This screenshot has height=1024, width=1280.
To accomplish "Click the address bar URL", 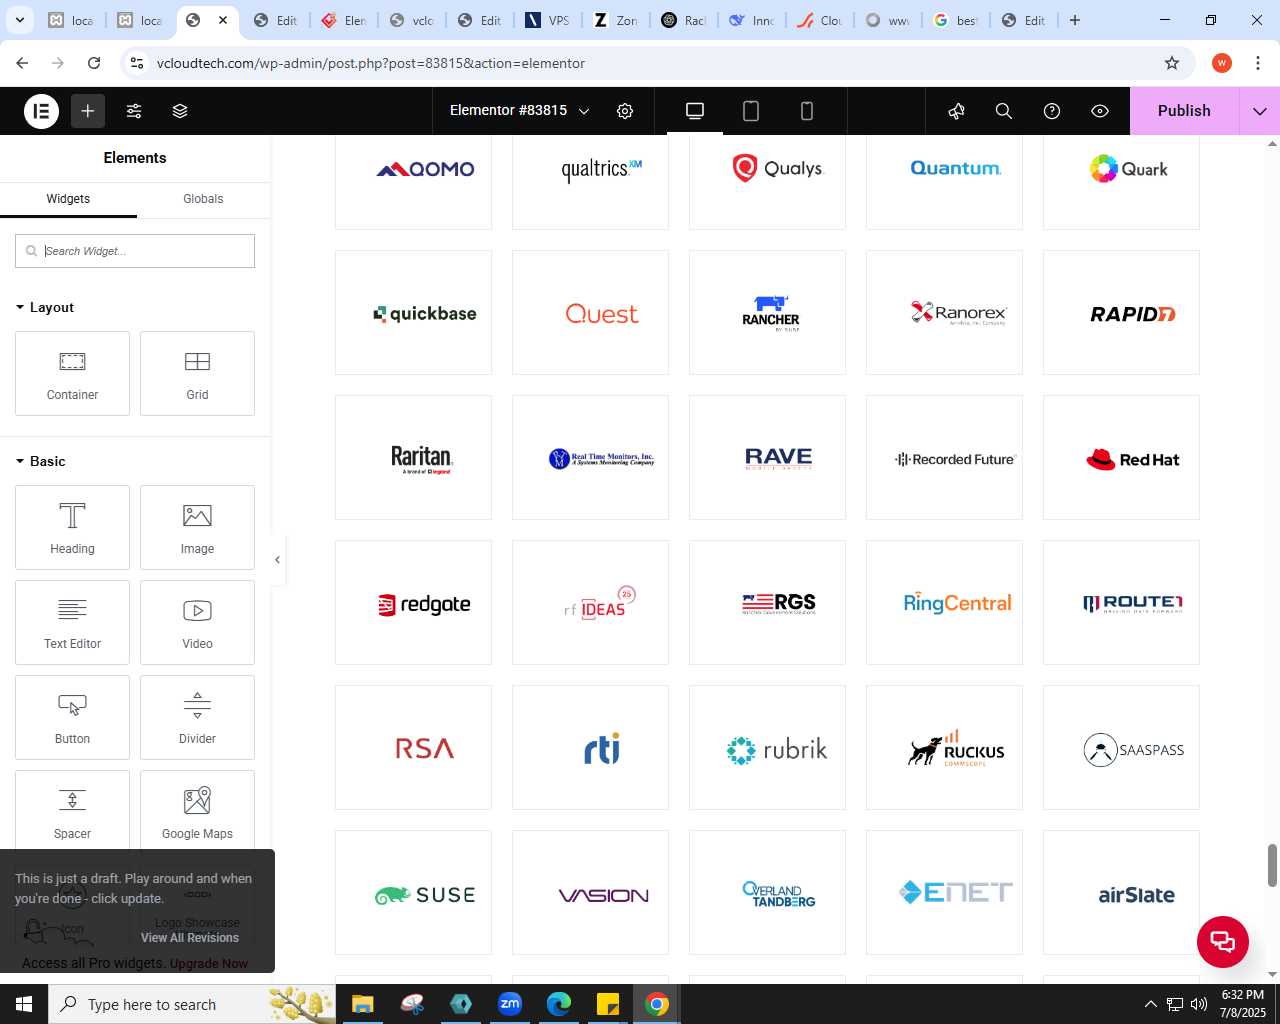I will pos(371,63).
